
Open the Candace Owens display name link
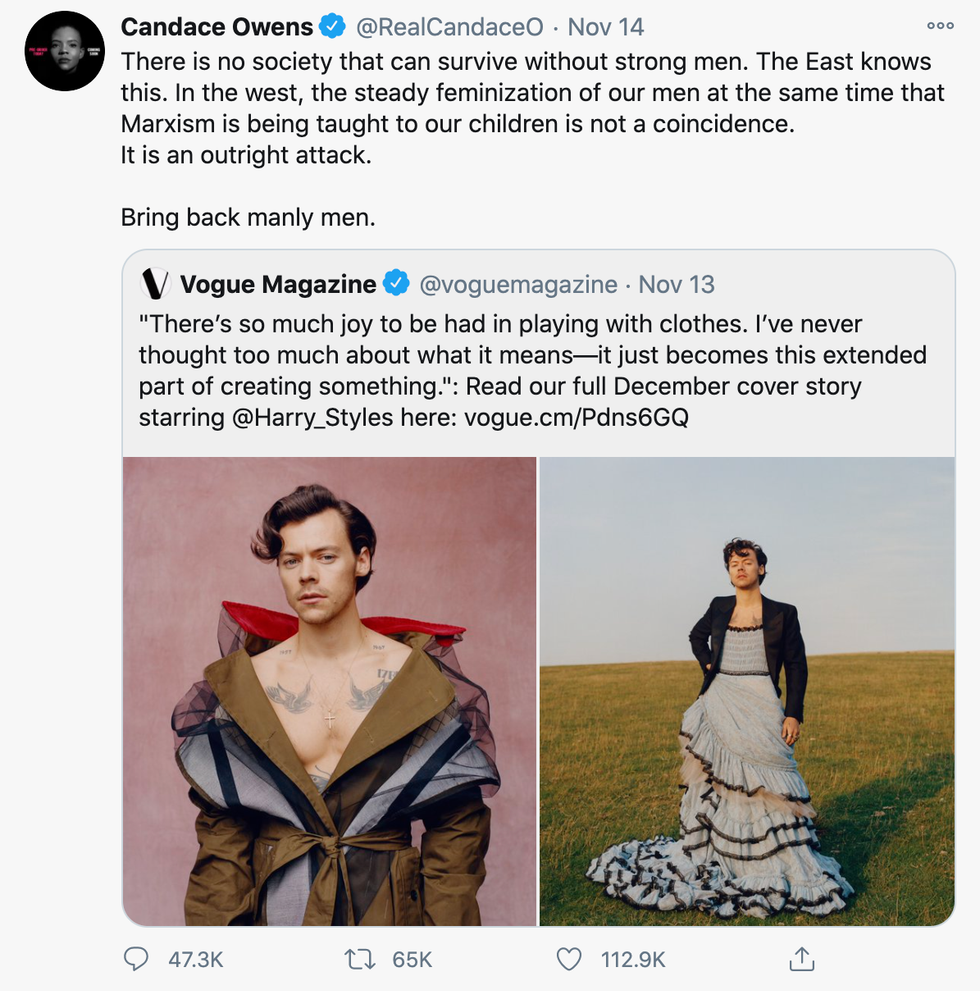[x=217, y=27]
